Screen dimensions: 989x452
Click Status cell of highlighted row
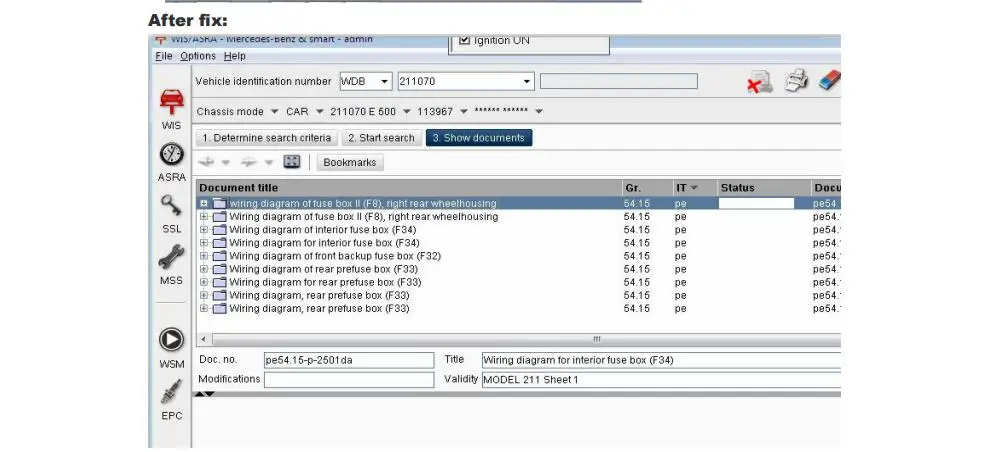coord(756,204)
